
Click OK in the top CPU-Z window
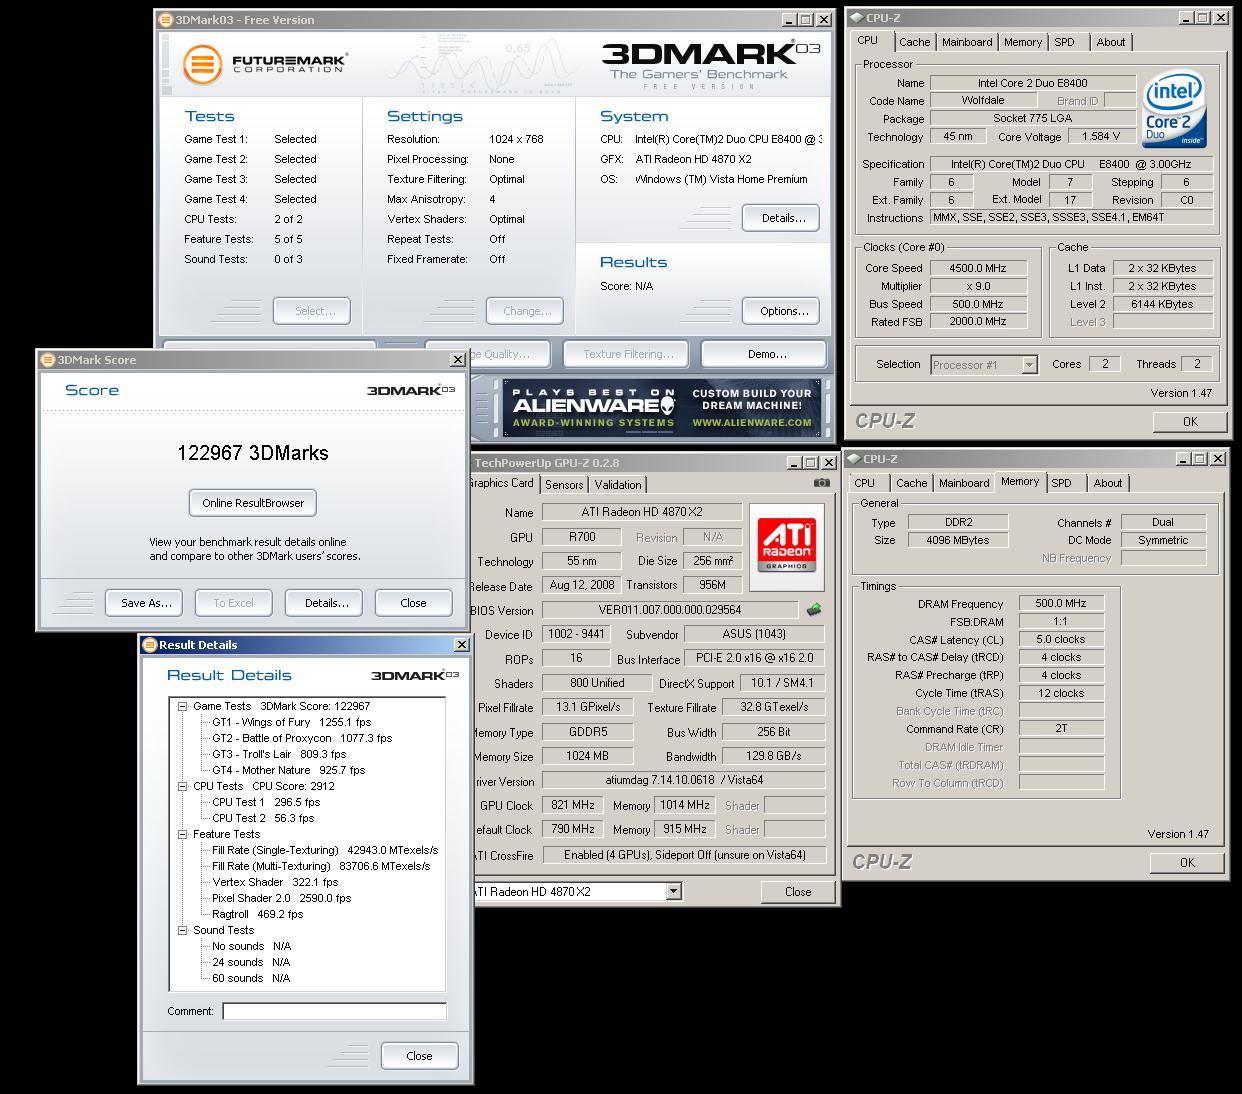click(x=1190, y=422)
